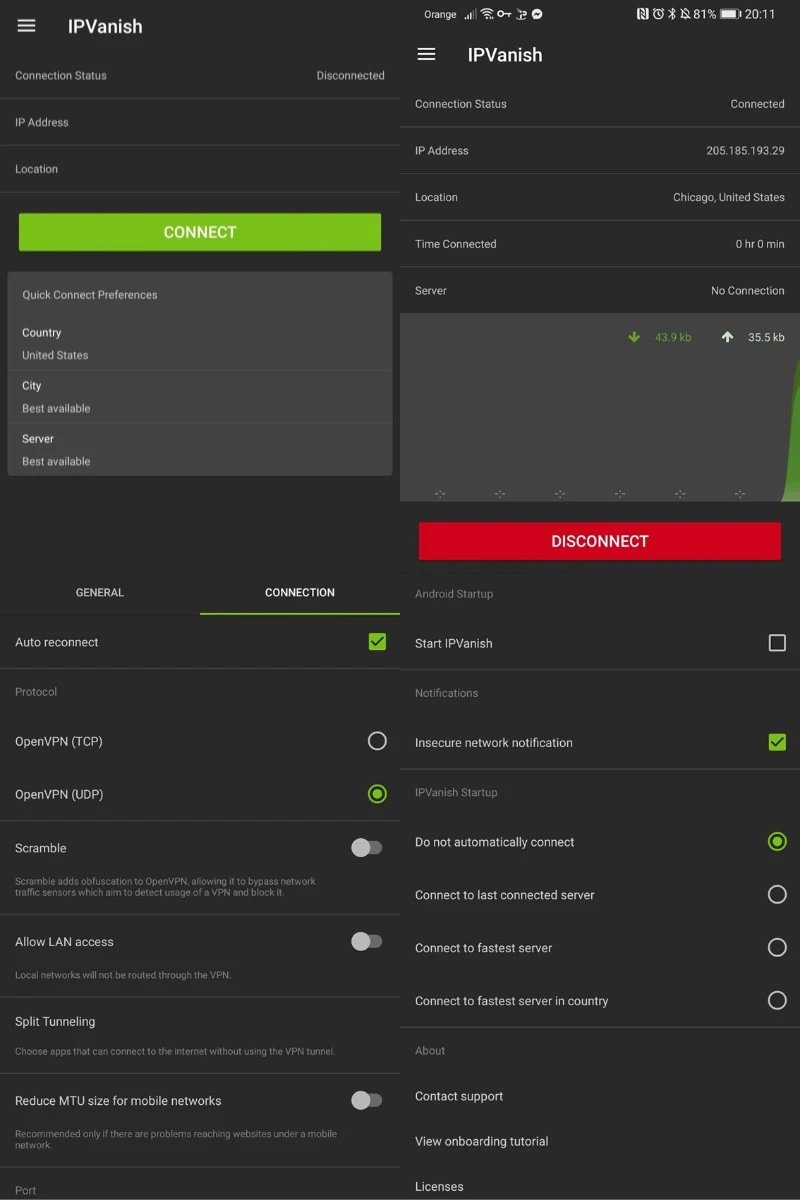This screenshot has height=1200, width=800.
Task: Open the hamburger menu on the connected screen
Action: click(426, 55)
